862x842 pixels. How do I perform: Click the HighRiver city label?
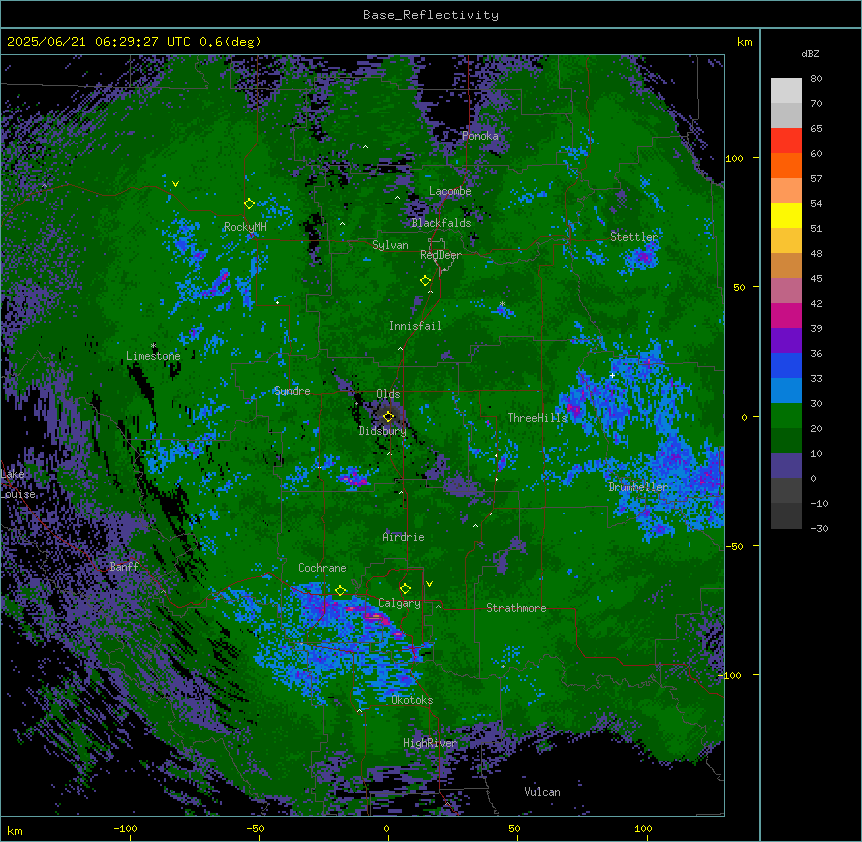point(430,743)
